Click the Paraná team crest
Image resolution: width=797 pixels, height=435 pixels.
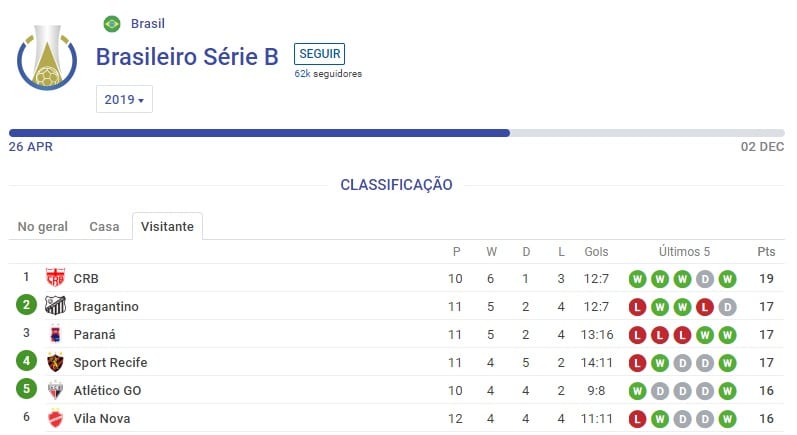tap(55, 334)
